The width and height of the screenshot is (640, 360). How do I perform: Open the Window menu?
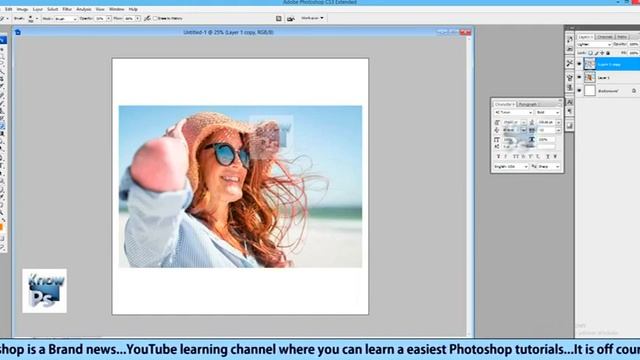coord(117,9)
